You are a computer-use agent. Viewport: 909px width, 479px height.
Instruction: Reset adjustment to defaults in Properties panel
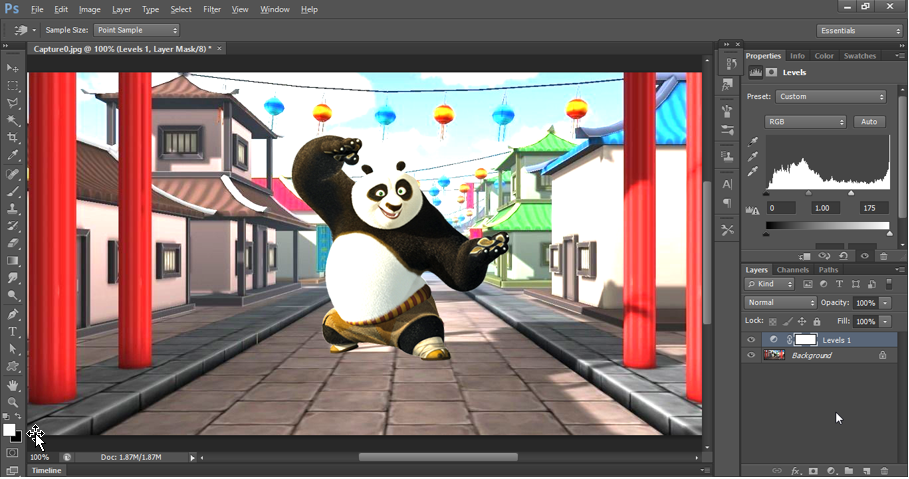tap(843, 256)
